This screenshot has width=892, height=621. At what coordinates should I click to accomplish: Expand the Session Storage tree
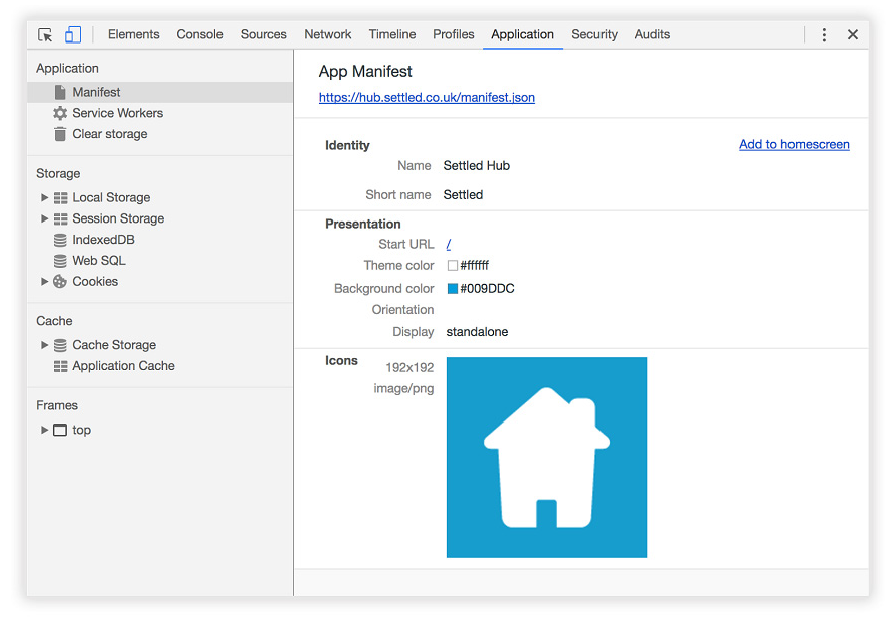(x=44, y=219)
